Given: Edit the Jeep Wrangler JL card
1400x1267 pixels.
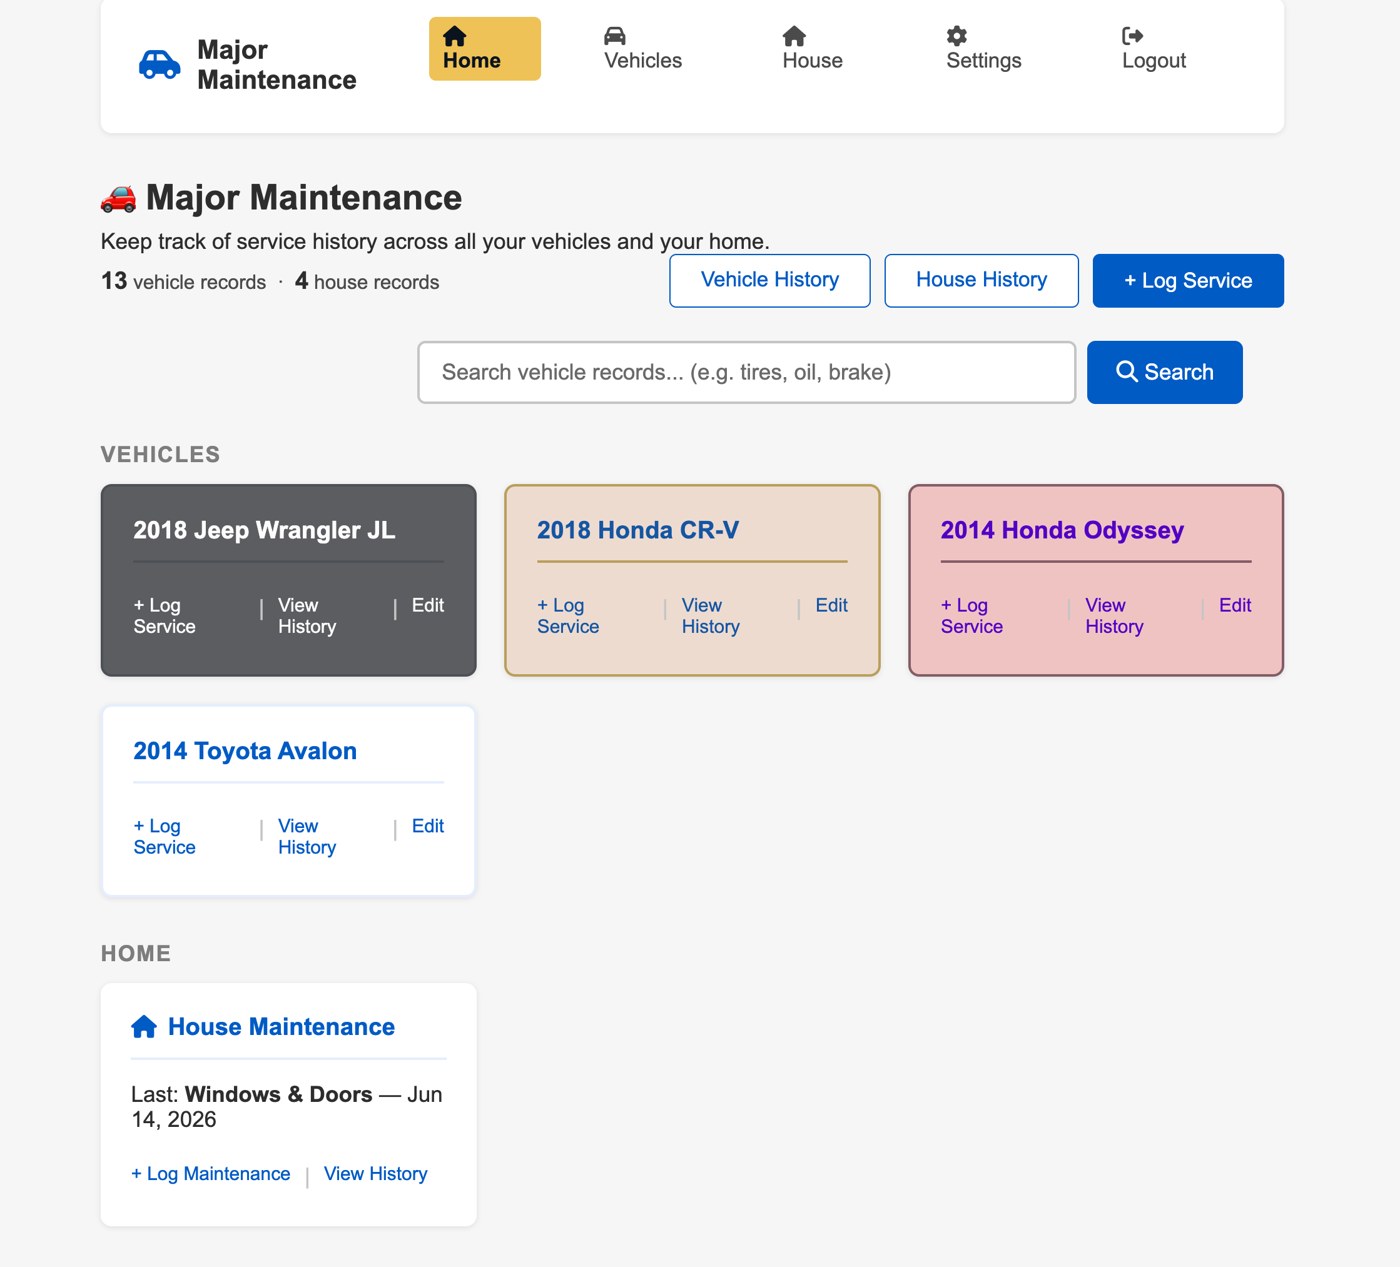Looking at the screenshot, I should [428, 605].
